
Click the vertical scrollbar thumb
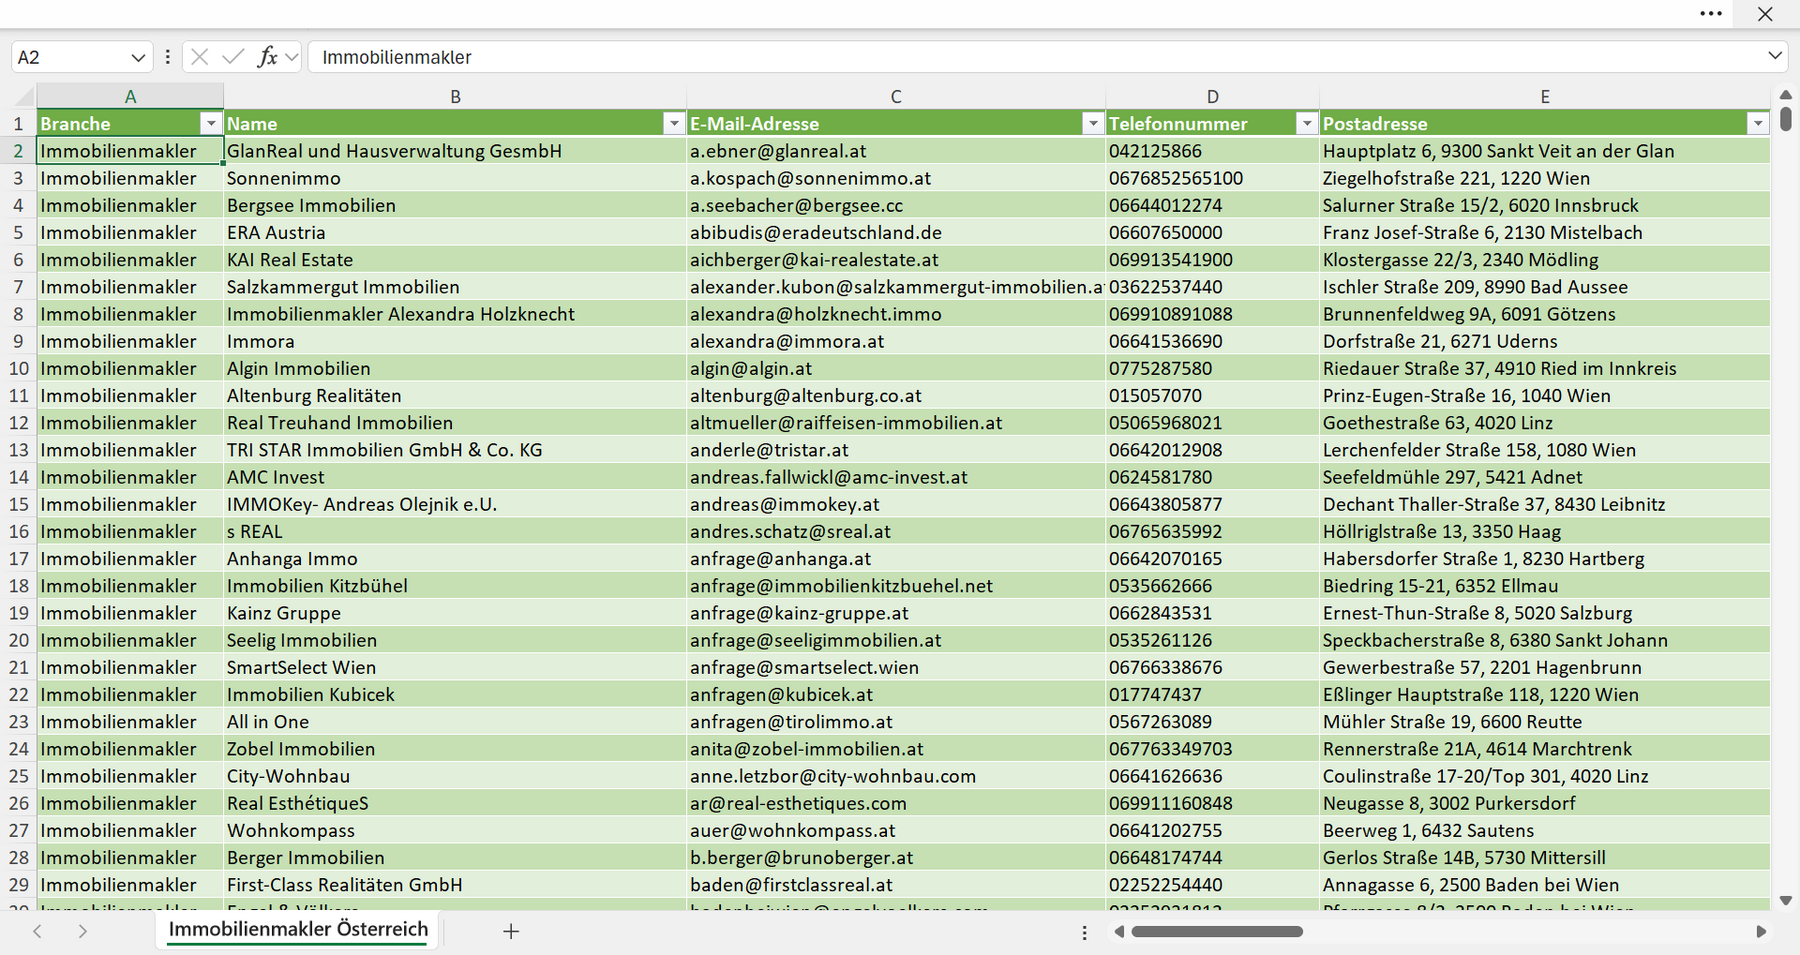pos(1786,119)
